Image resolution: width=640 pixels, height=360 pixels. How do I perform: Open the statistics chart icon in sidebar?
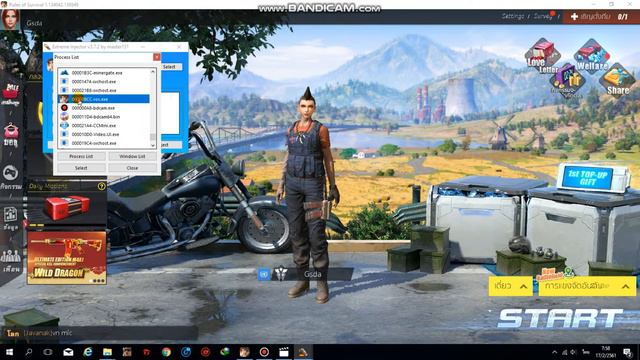coord(11,218)
